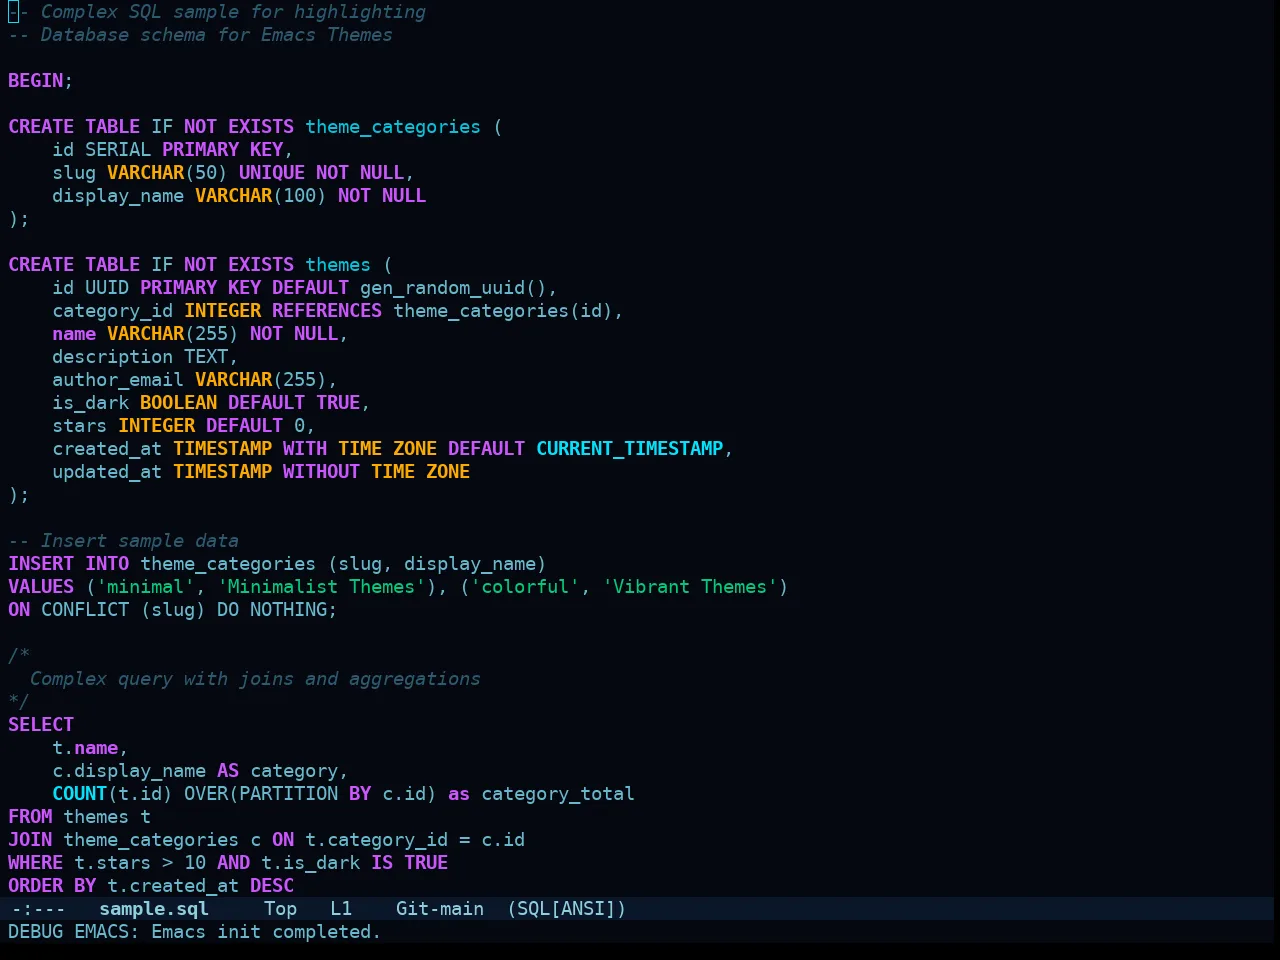This screenshot has height=960, width=1280.
Task: Click the 'Complex query with joins' comment
Action: point(256,679)
